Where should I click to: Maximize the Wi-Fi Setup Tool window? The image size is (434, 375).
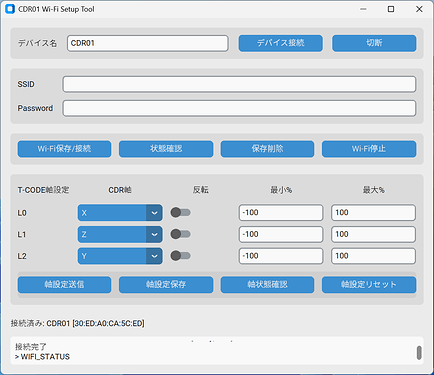point(391,9)
